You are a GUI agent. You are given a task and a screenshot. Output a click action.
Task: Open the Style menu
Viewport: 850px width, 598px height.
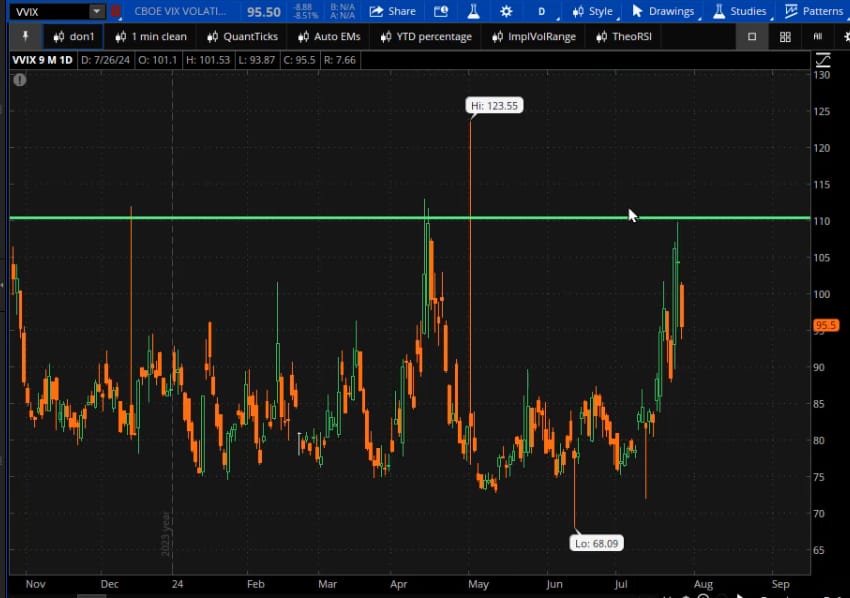[x=593, y=11]
